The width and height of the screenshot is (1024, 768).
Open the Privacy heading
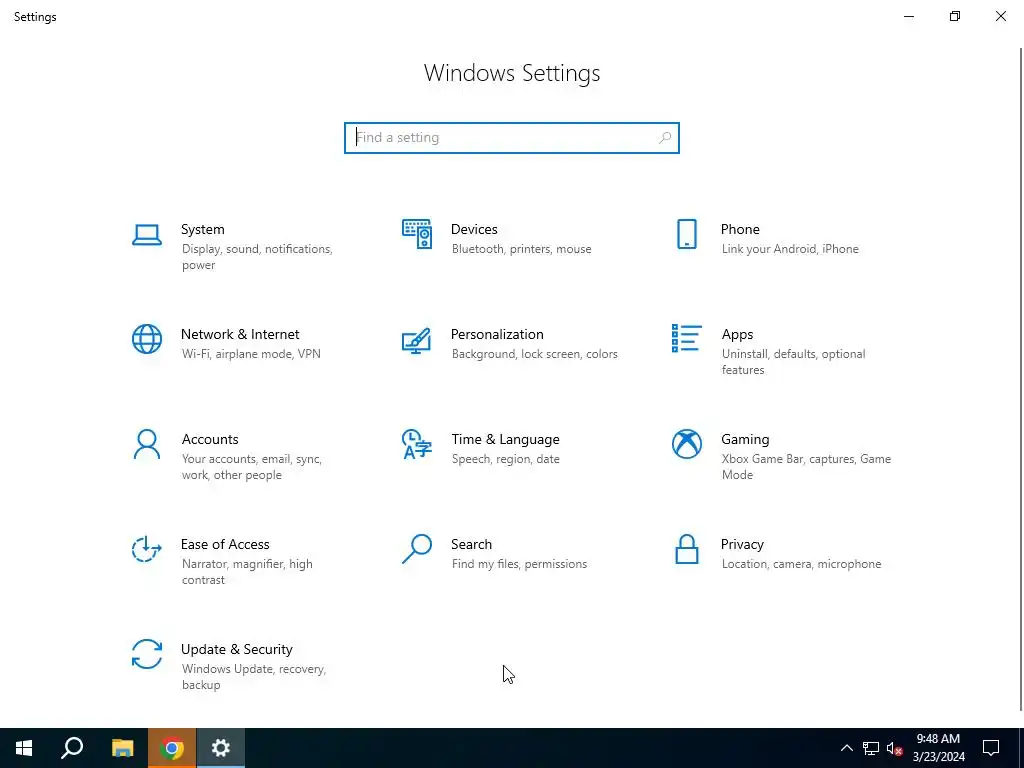pos(742,545)
